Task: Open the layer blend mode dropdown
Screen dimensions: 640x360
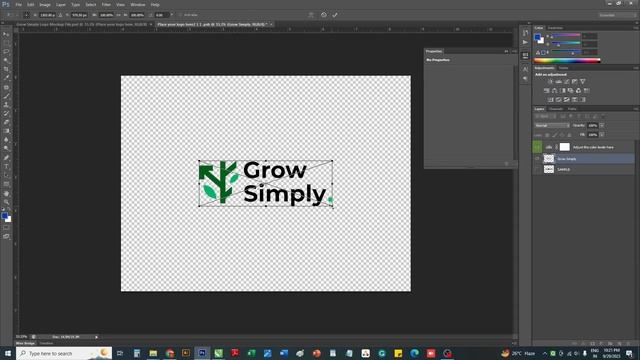Action: point(552,126)
